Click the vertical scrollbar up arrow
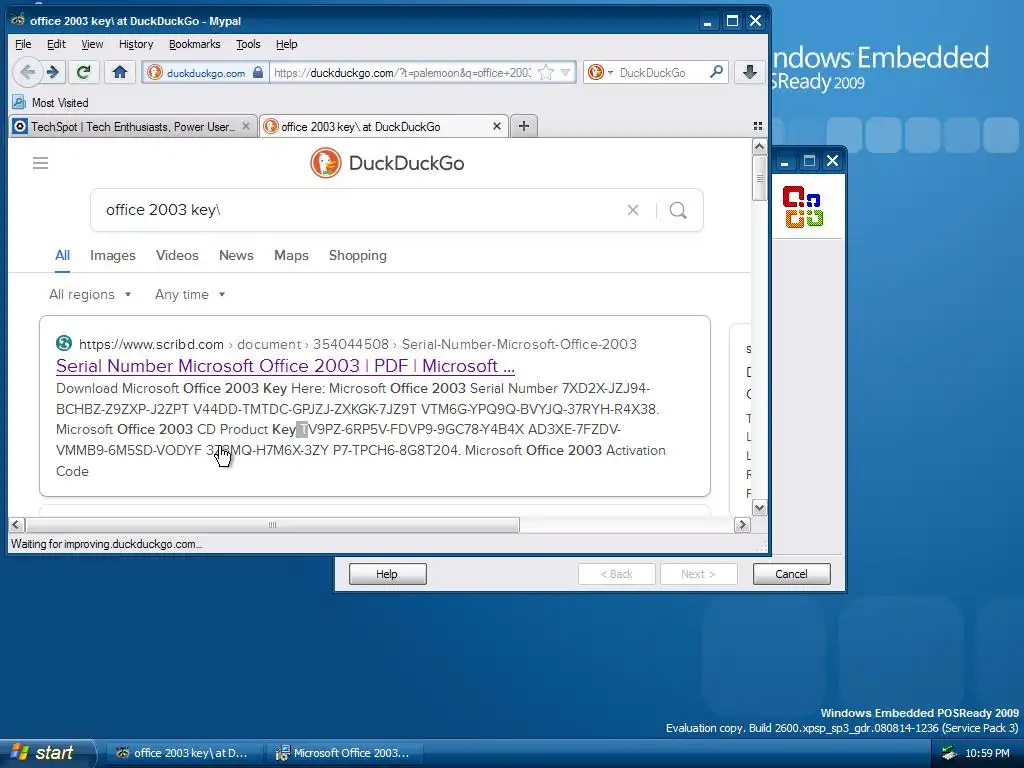Image resolution: width=1024 pixels, height=768 pixels. tap(759, 147)
